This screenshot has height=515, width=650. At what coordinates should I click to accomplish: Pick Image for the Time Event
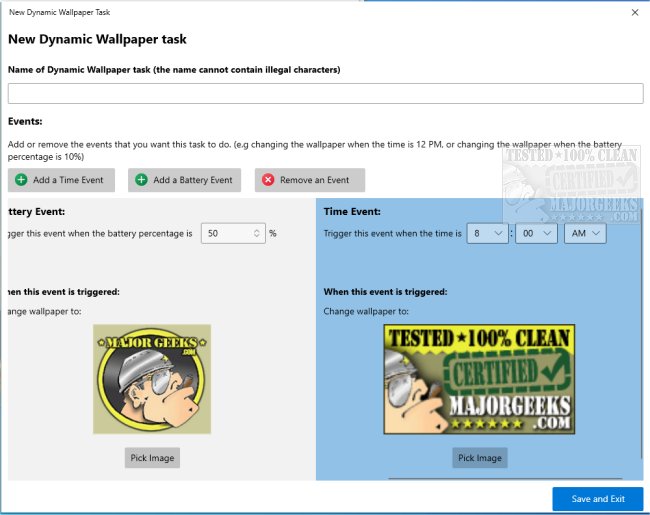coord(480,458)
